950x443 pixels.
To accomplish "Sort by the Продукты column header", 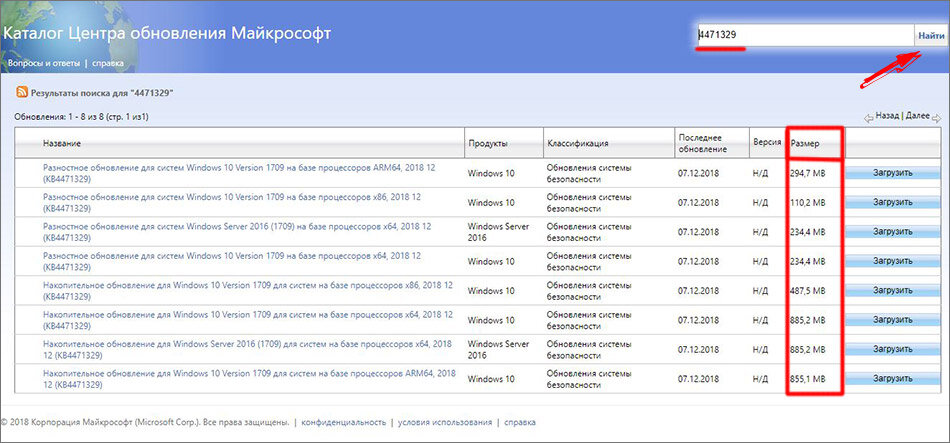I will coord(488,144).
